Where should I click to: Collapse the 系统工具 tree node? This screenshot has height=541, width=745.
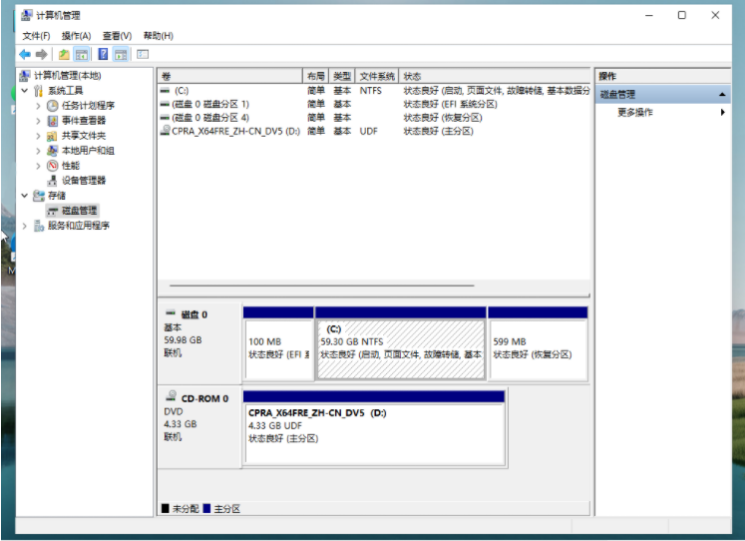(x=25, y=90)
